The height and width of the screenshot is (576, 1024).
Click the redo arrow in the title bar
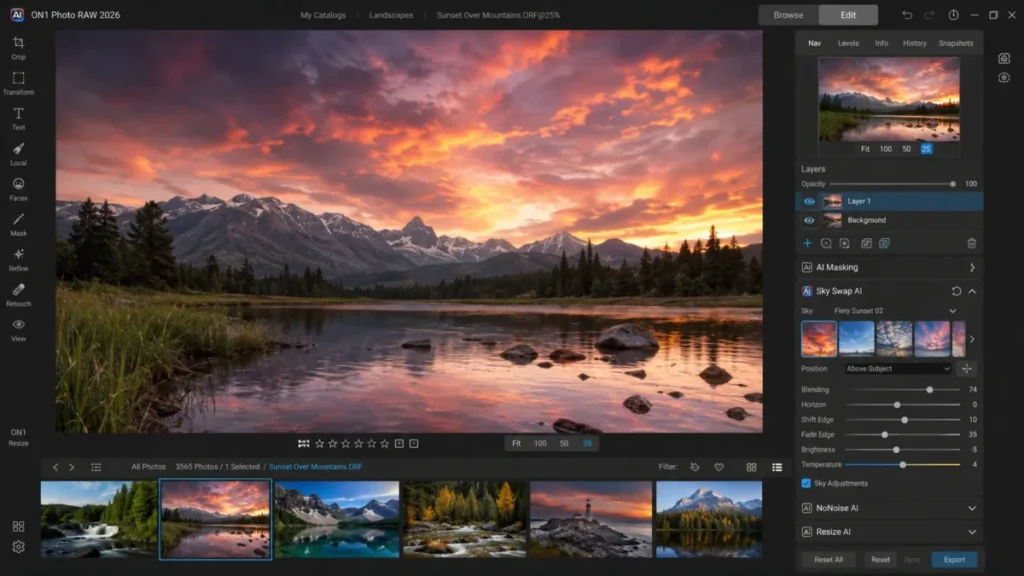(929, 15)
